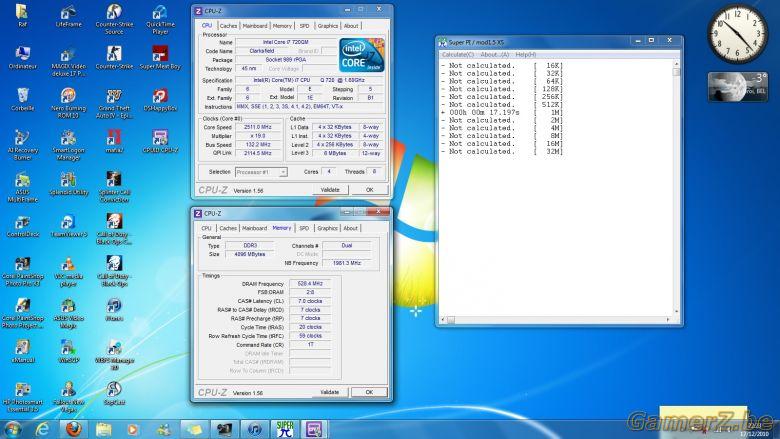Select the Ordinateur desktop icon
Viewport: 780px width, 439px height.
[x=22, y=57]
